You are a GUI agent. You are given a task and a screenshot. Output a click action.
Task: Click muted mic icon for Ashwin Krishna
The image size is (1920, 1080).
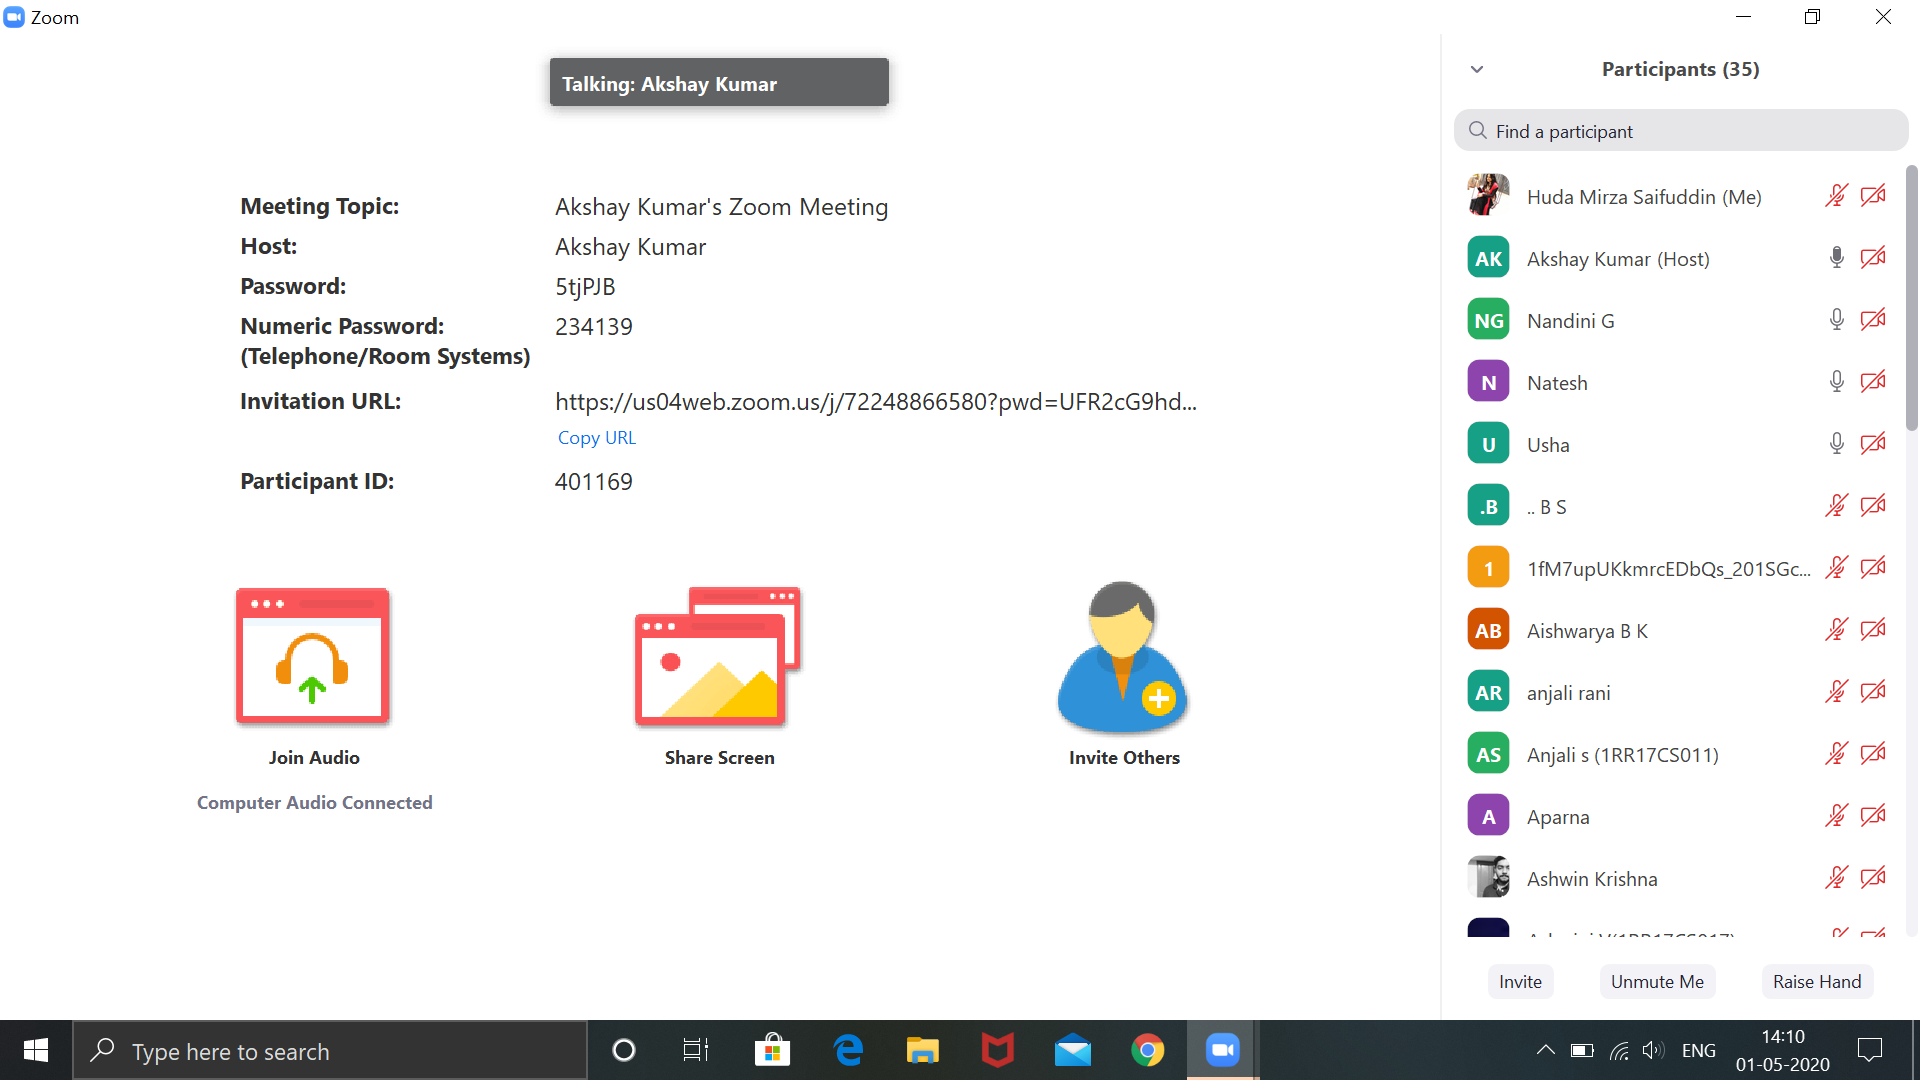click(x=1836, y=877)
